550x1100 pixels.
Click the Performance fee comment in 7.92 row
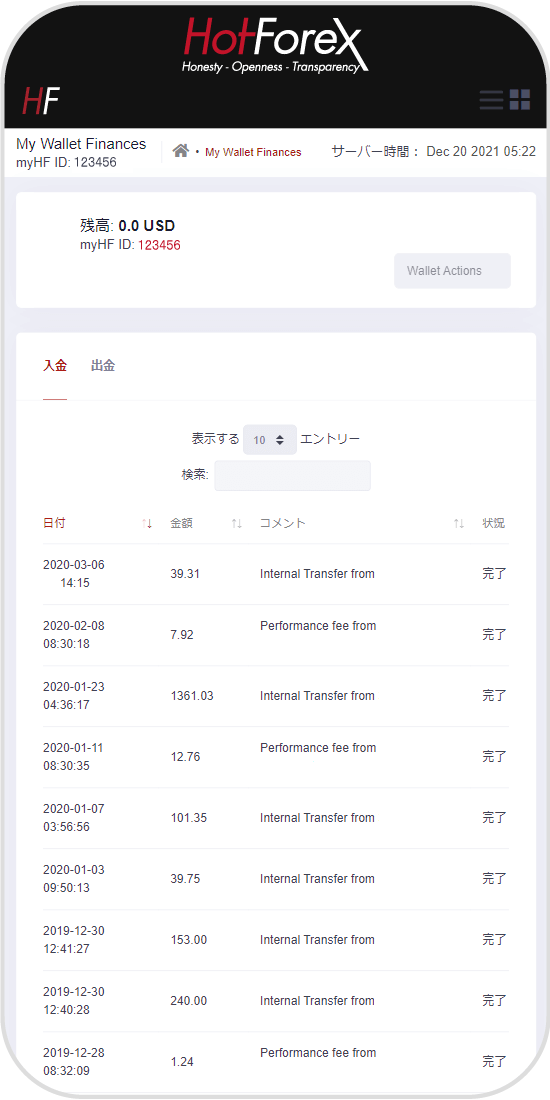[x=318, y=626]
